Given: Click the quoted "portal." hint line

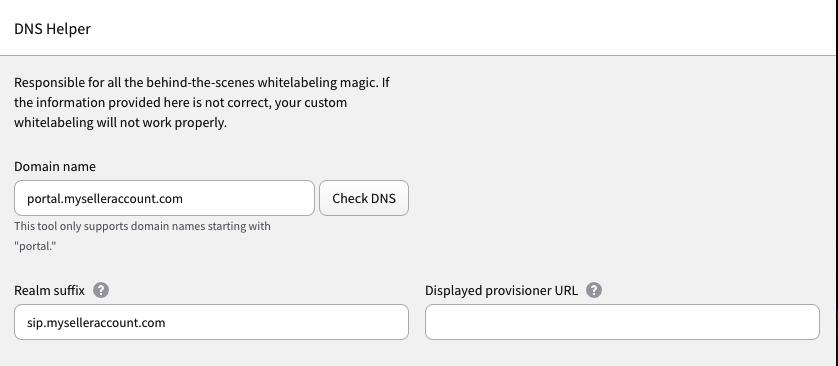Looking at the screenshot, I should [35, 246].
